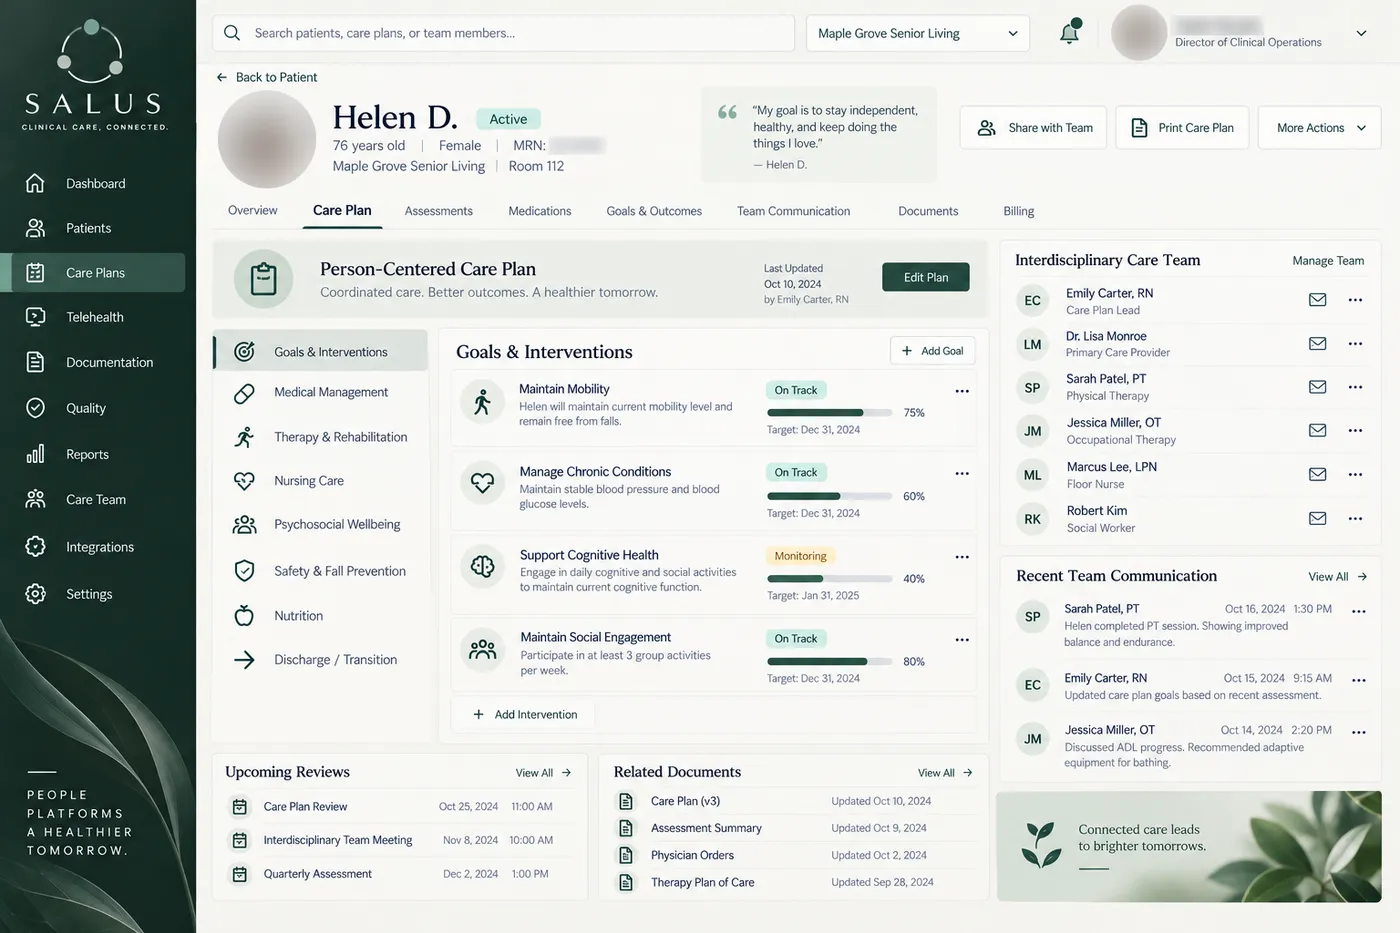Screen dimensions: 1400x933
Task: Email Jessica Miller, OT via envelope icon
Action: pyautogui.click(x=1318, y=430)
